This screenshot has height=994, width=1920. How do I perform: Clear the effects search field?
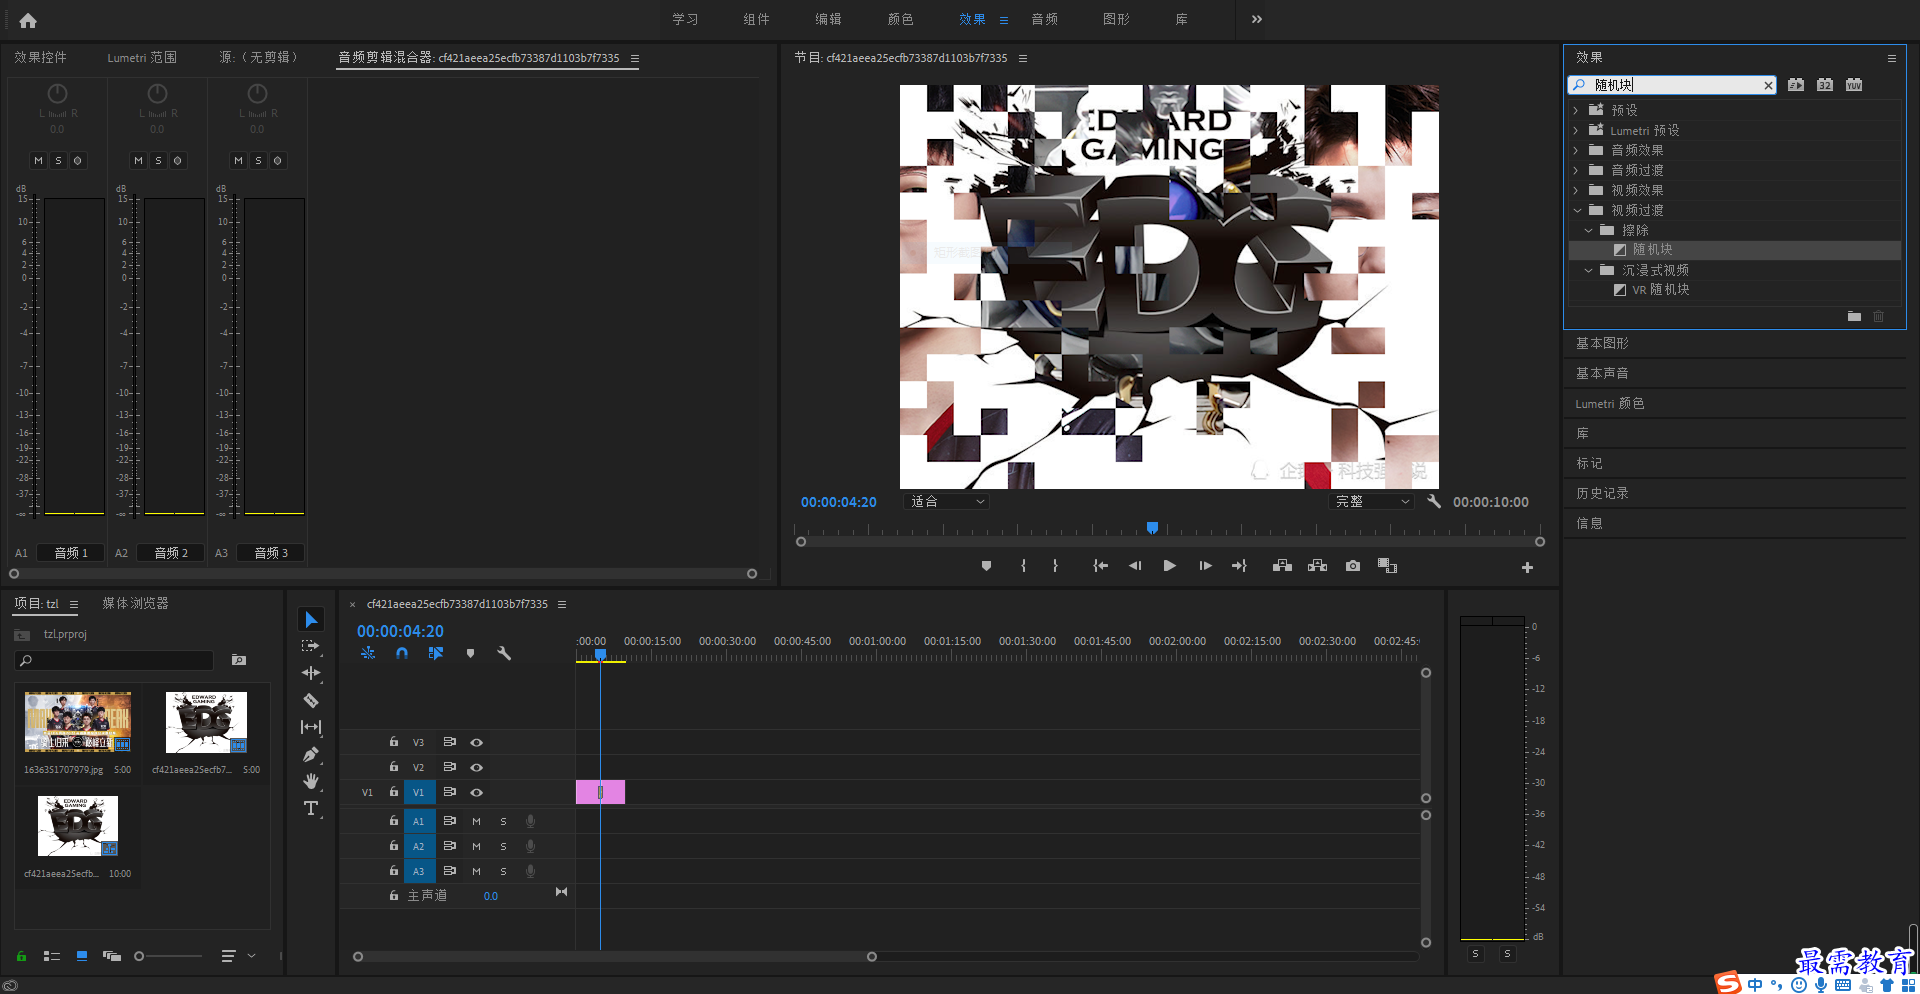tap(1768, 86)
